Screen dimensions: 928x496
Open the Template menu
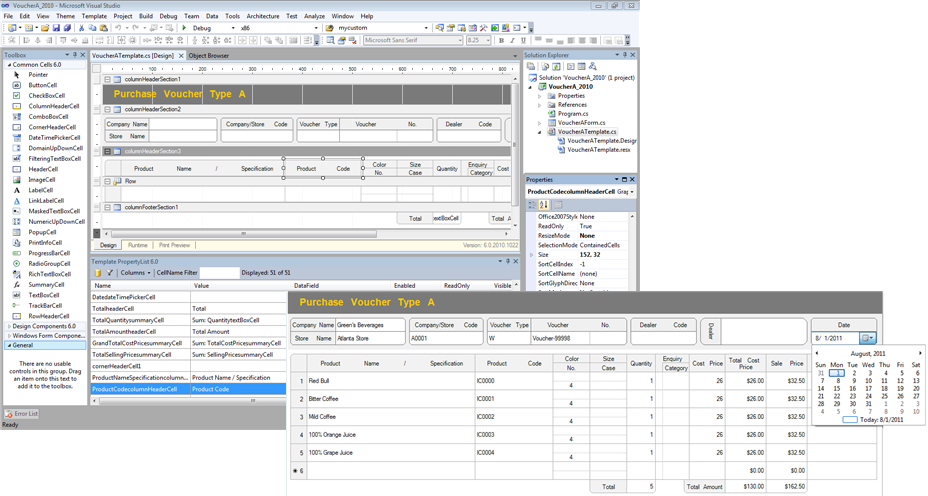coord(94,16)
